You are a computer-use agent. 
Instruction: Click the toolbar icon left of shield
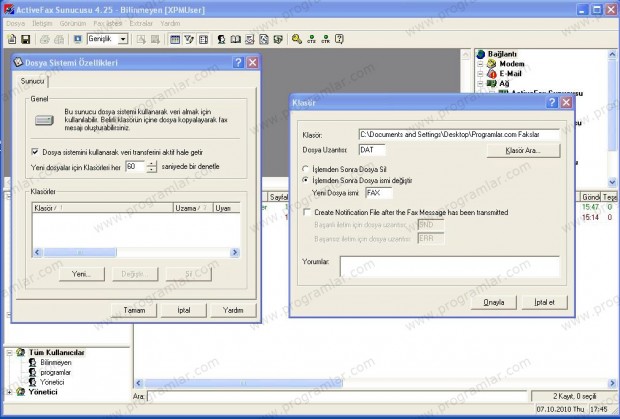click(x=264, y=39)
